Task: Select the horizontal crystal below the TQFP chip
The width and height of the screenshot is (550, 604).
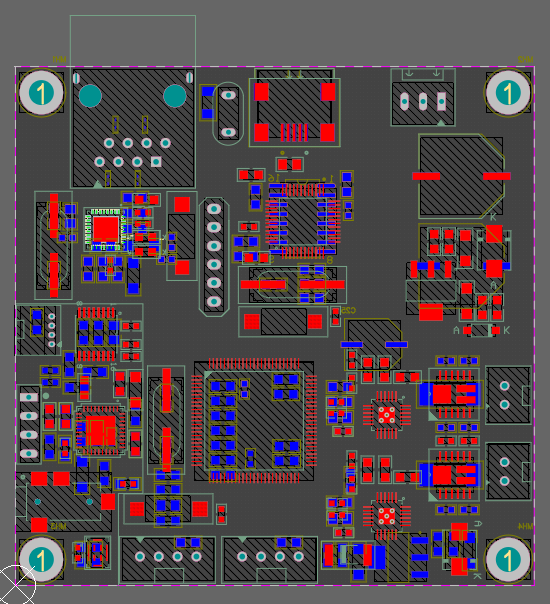Action: (x=292, y=285)
